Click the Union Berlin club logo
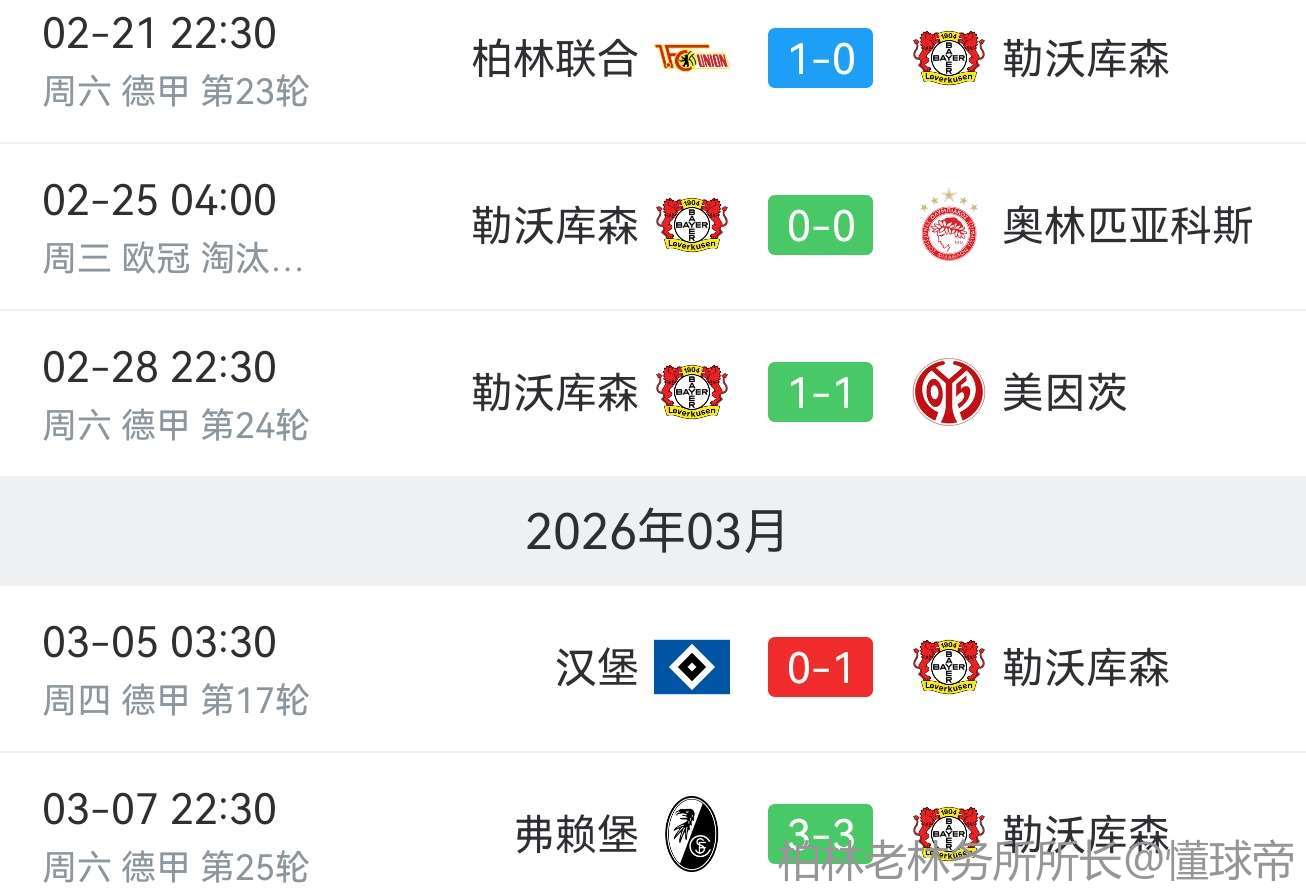This screenshot has width=1306, height=896. click(x=692, y=59)
